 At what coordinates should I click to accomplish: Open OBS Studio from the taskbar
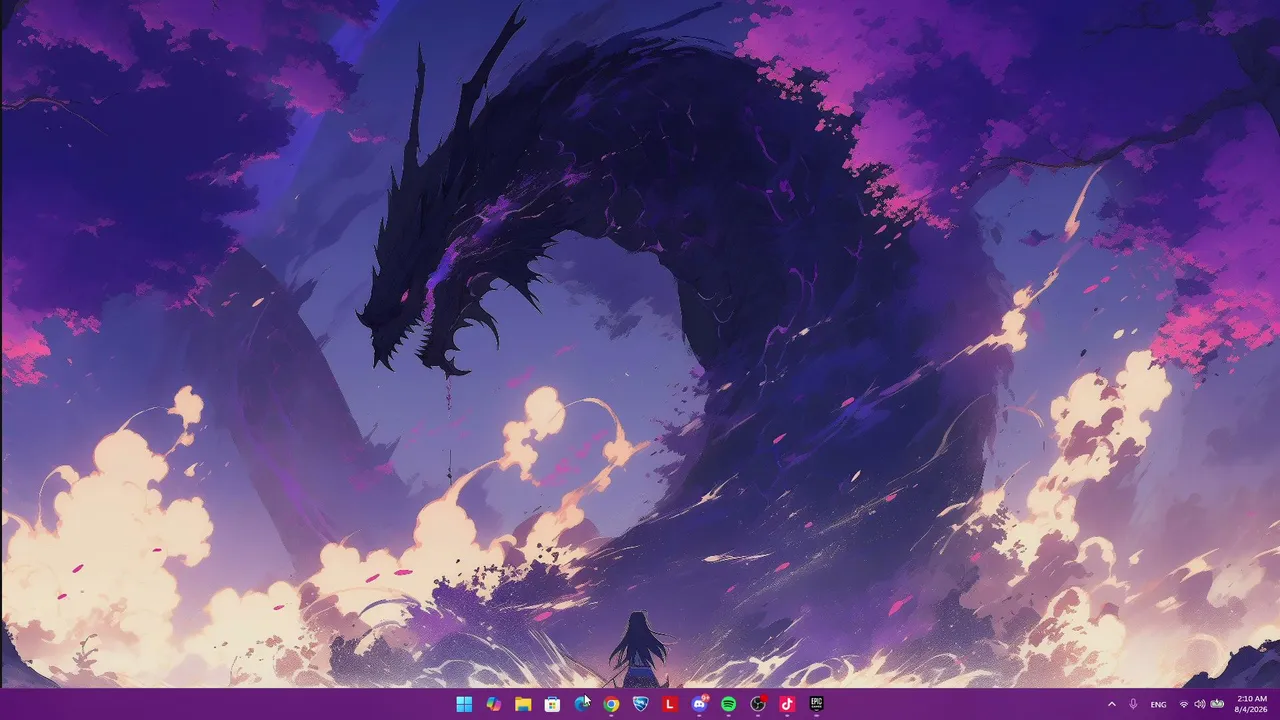[x=758, y=704]
